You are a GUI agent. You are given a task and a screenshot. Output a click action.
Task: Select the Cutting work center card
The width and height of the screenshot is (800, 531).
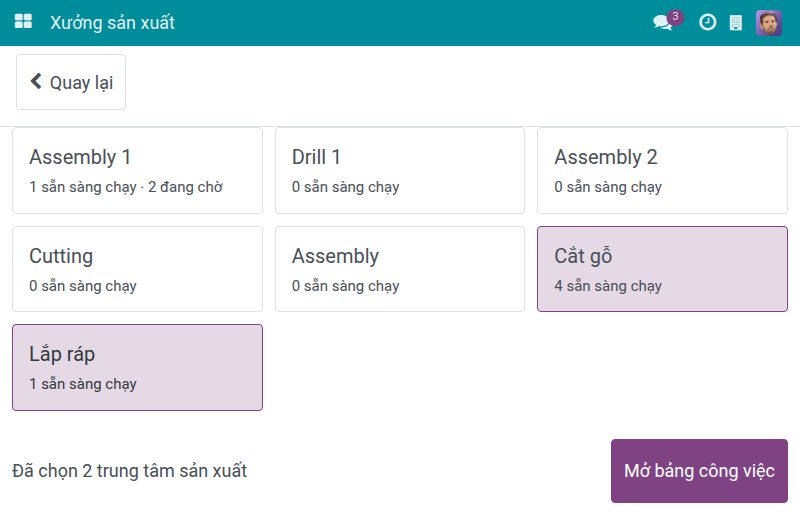coord(137,269)
